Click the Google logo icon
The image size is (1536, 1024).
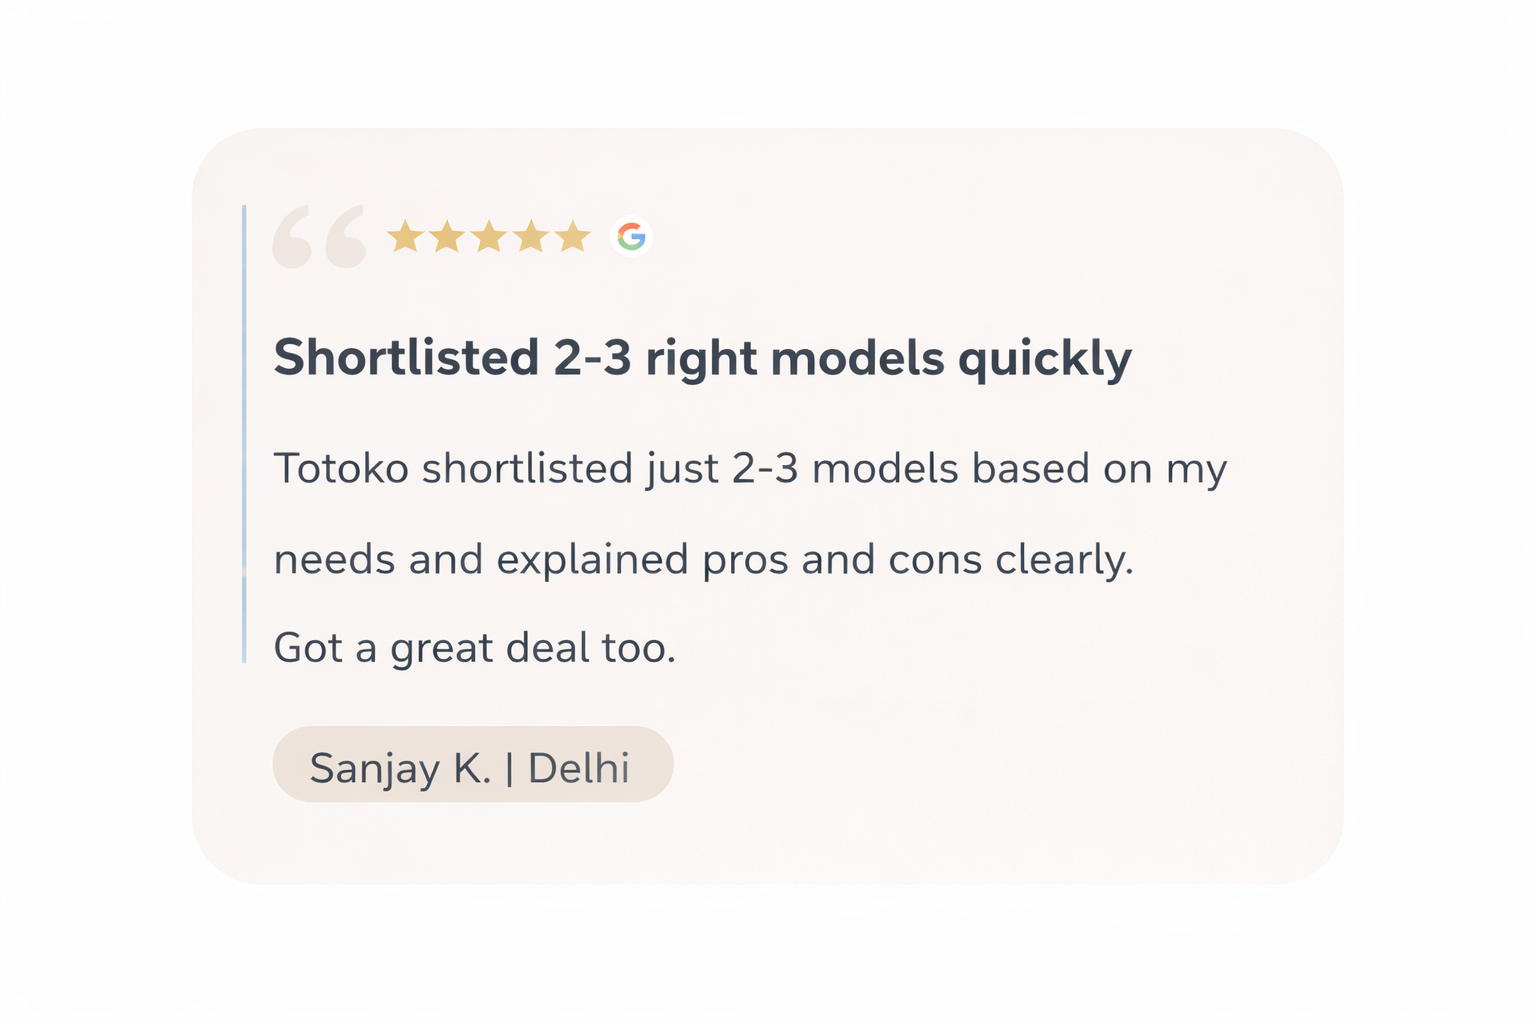click(631, 237)
